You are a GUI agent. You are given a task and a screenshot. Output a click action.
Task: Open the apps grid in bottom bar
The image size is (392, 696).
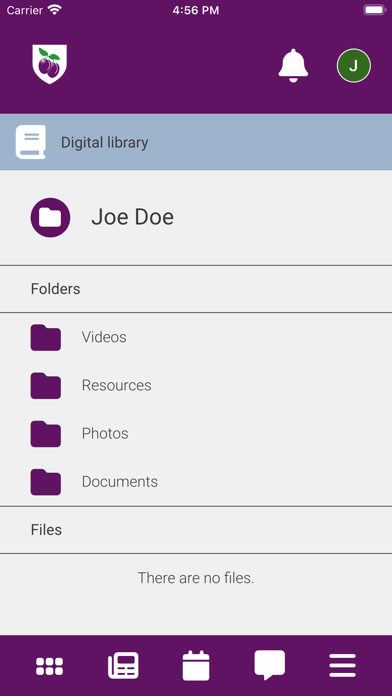49,666
